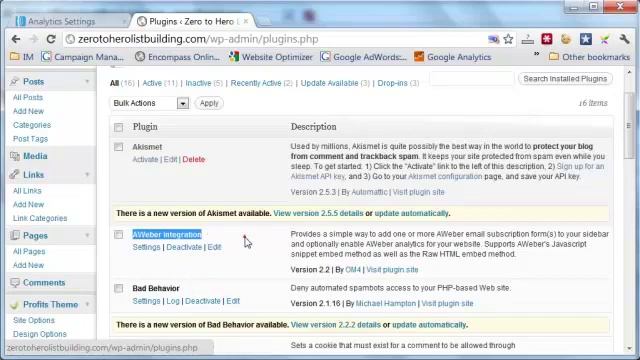Click the scrollbar down arrow

pos(629,348)
